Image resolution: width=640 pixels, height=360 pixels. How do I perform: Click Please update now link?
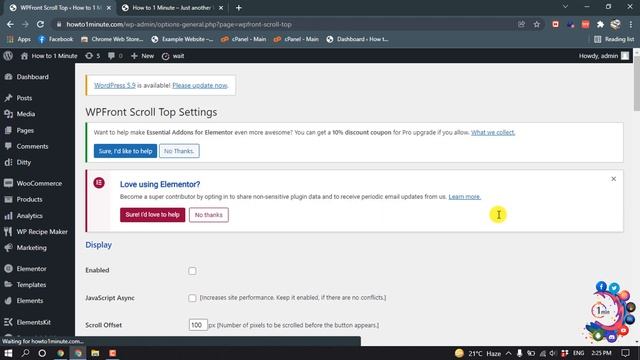(200, 85)
